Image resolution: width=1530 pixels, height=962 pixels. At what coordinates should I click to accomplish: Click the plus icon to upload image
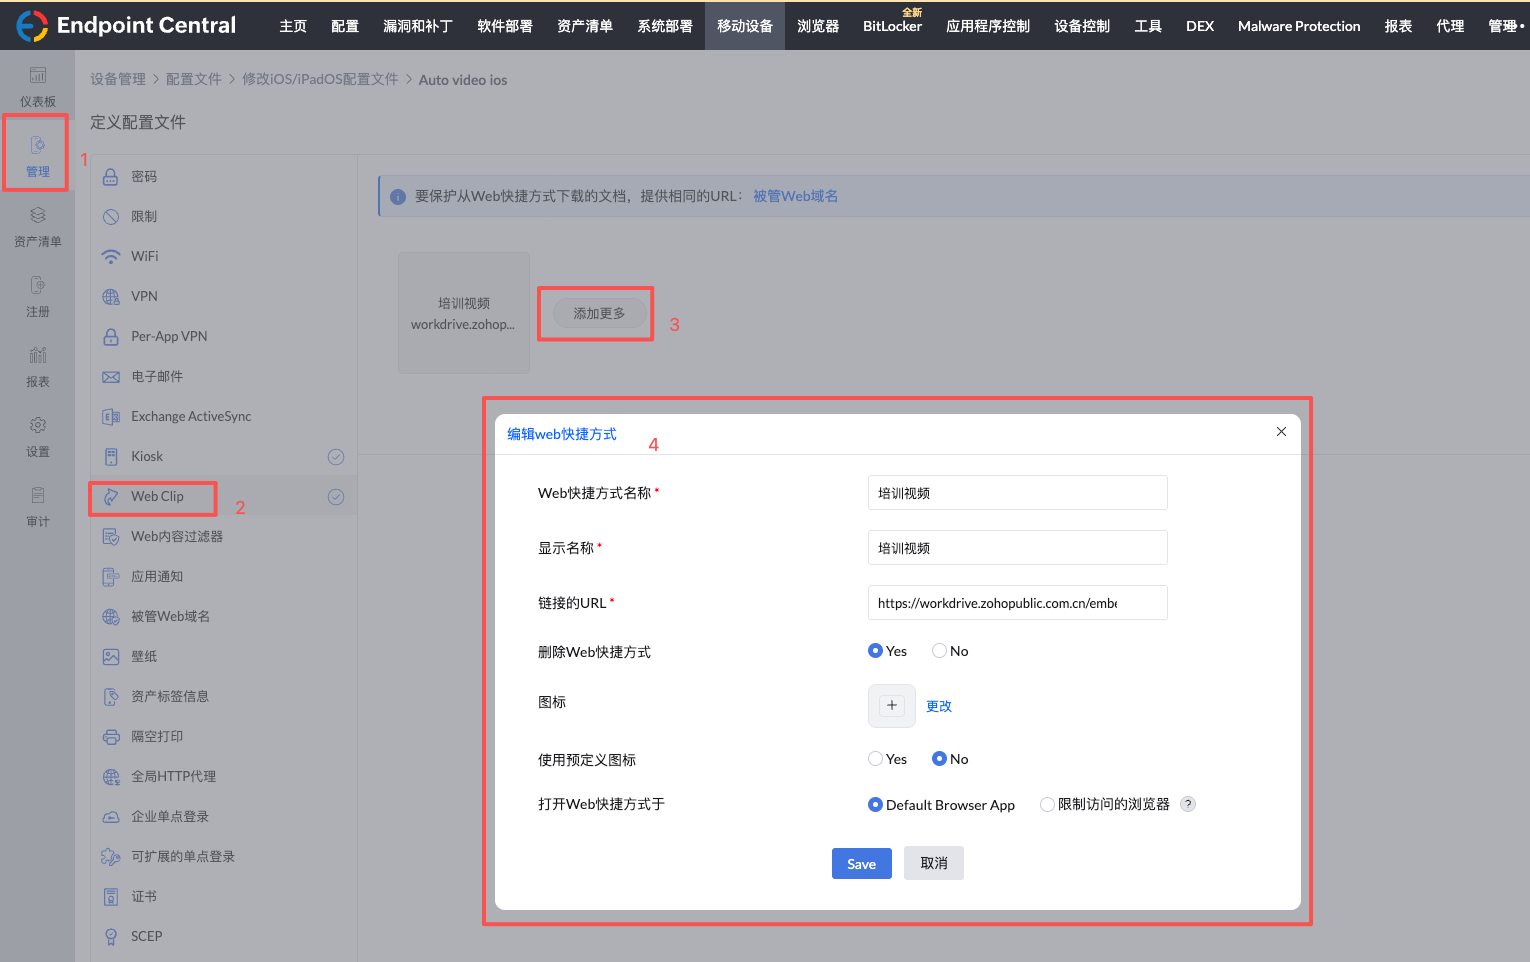point(891,705)
